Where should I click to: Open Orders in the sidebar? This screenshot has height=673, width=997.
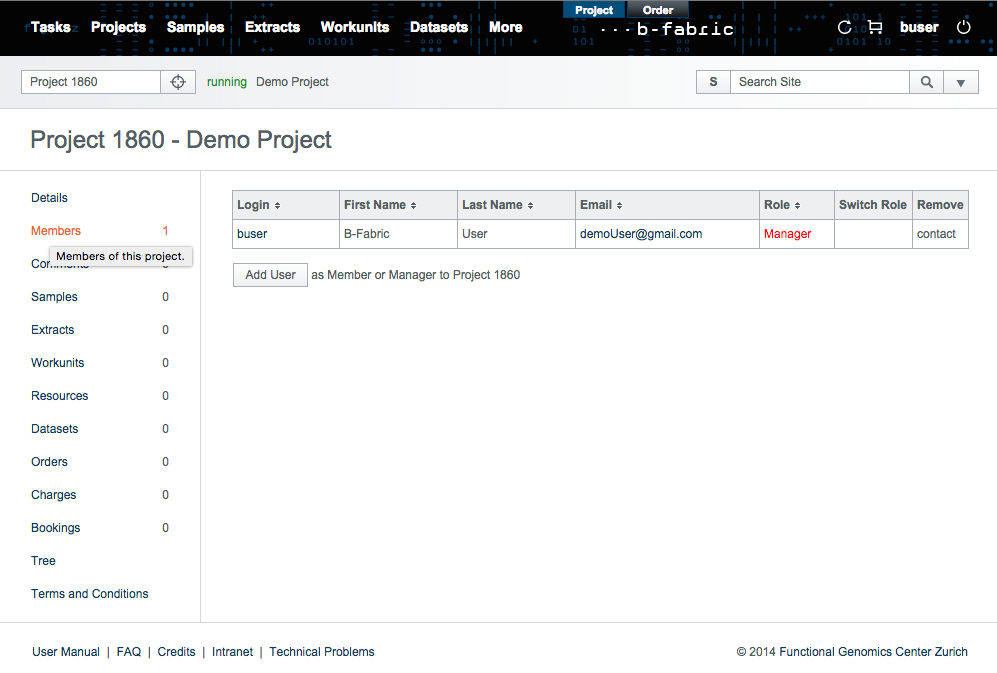[49, 462]
